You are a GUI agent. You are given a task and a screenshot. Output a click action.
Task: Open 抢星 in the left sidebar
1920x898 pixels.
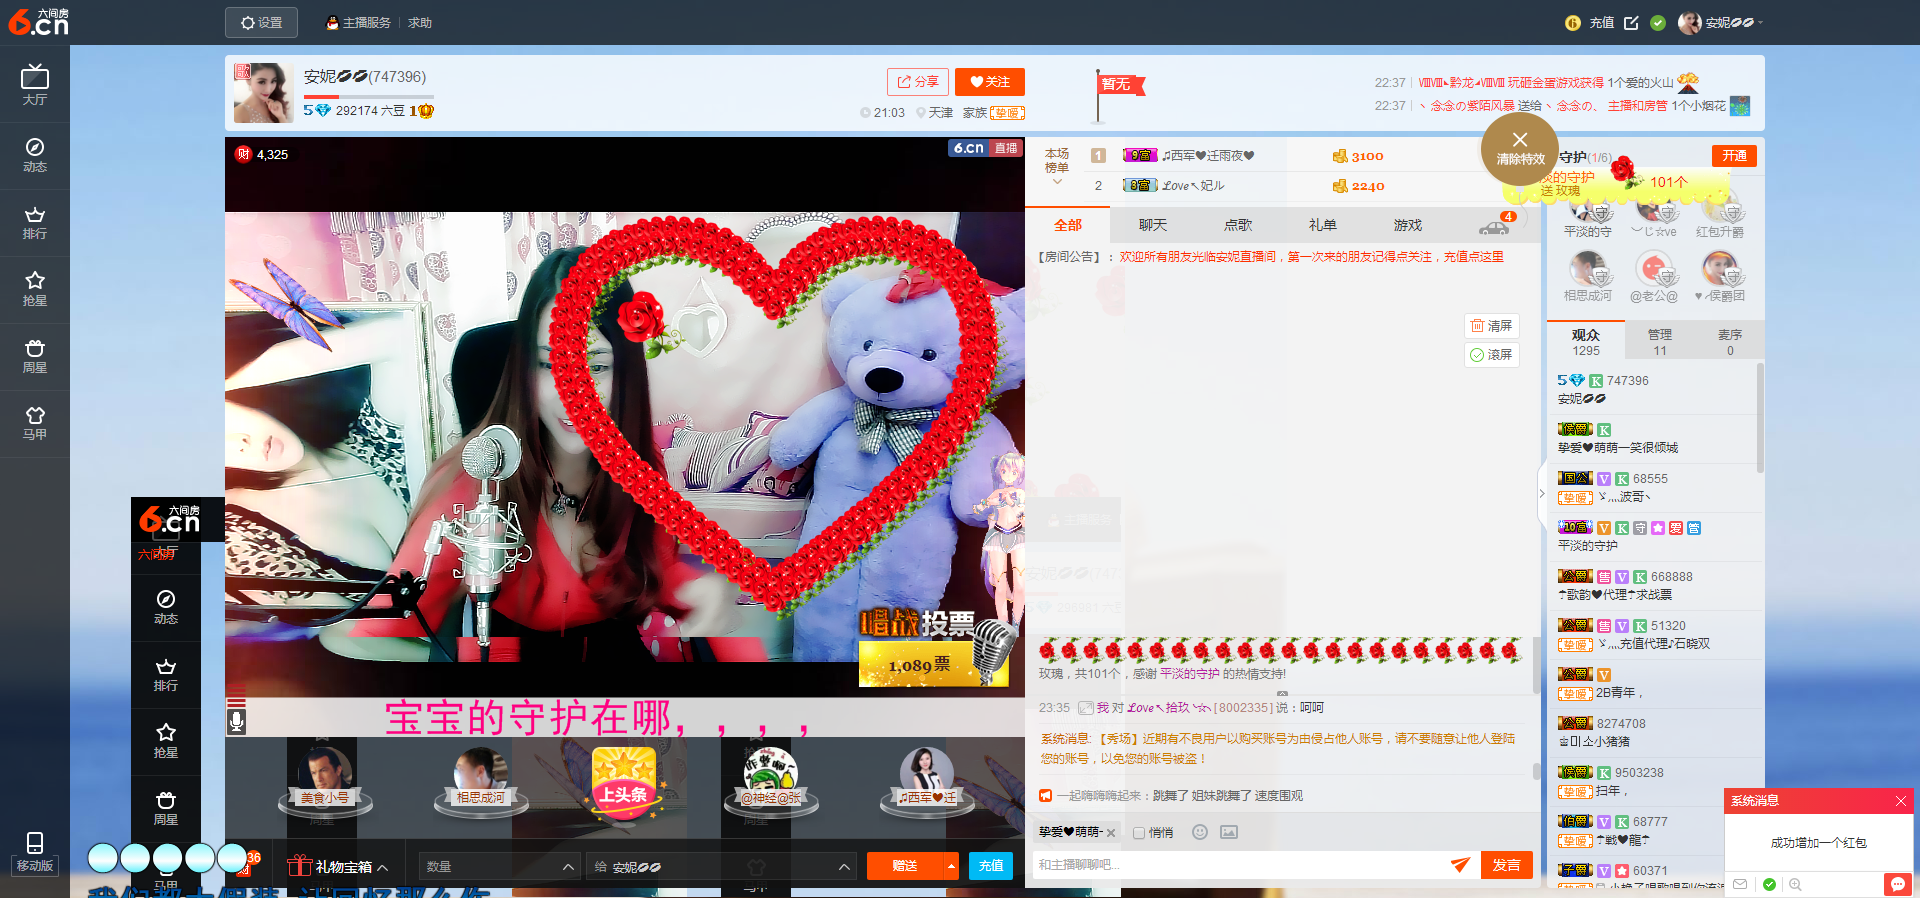pyautogui.click(x=35, y=289)
